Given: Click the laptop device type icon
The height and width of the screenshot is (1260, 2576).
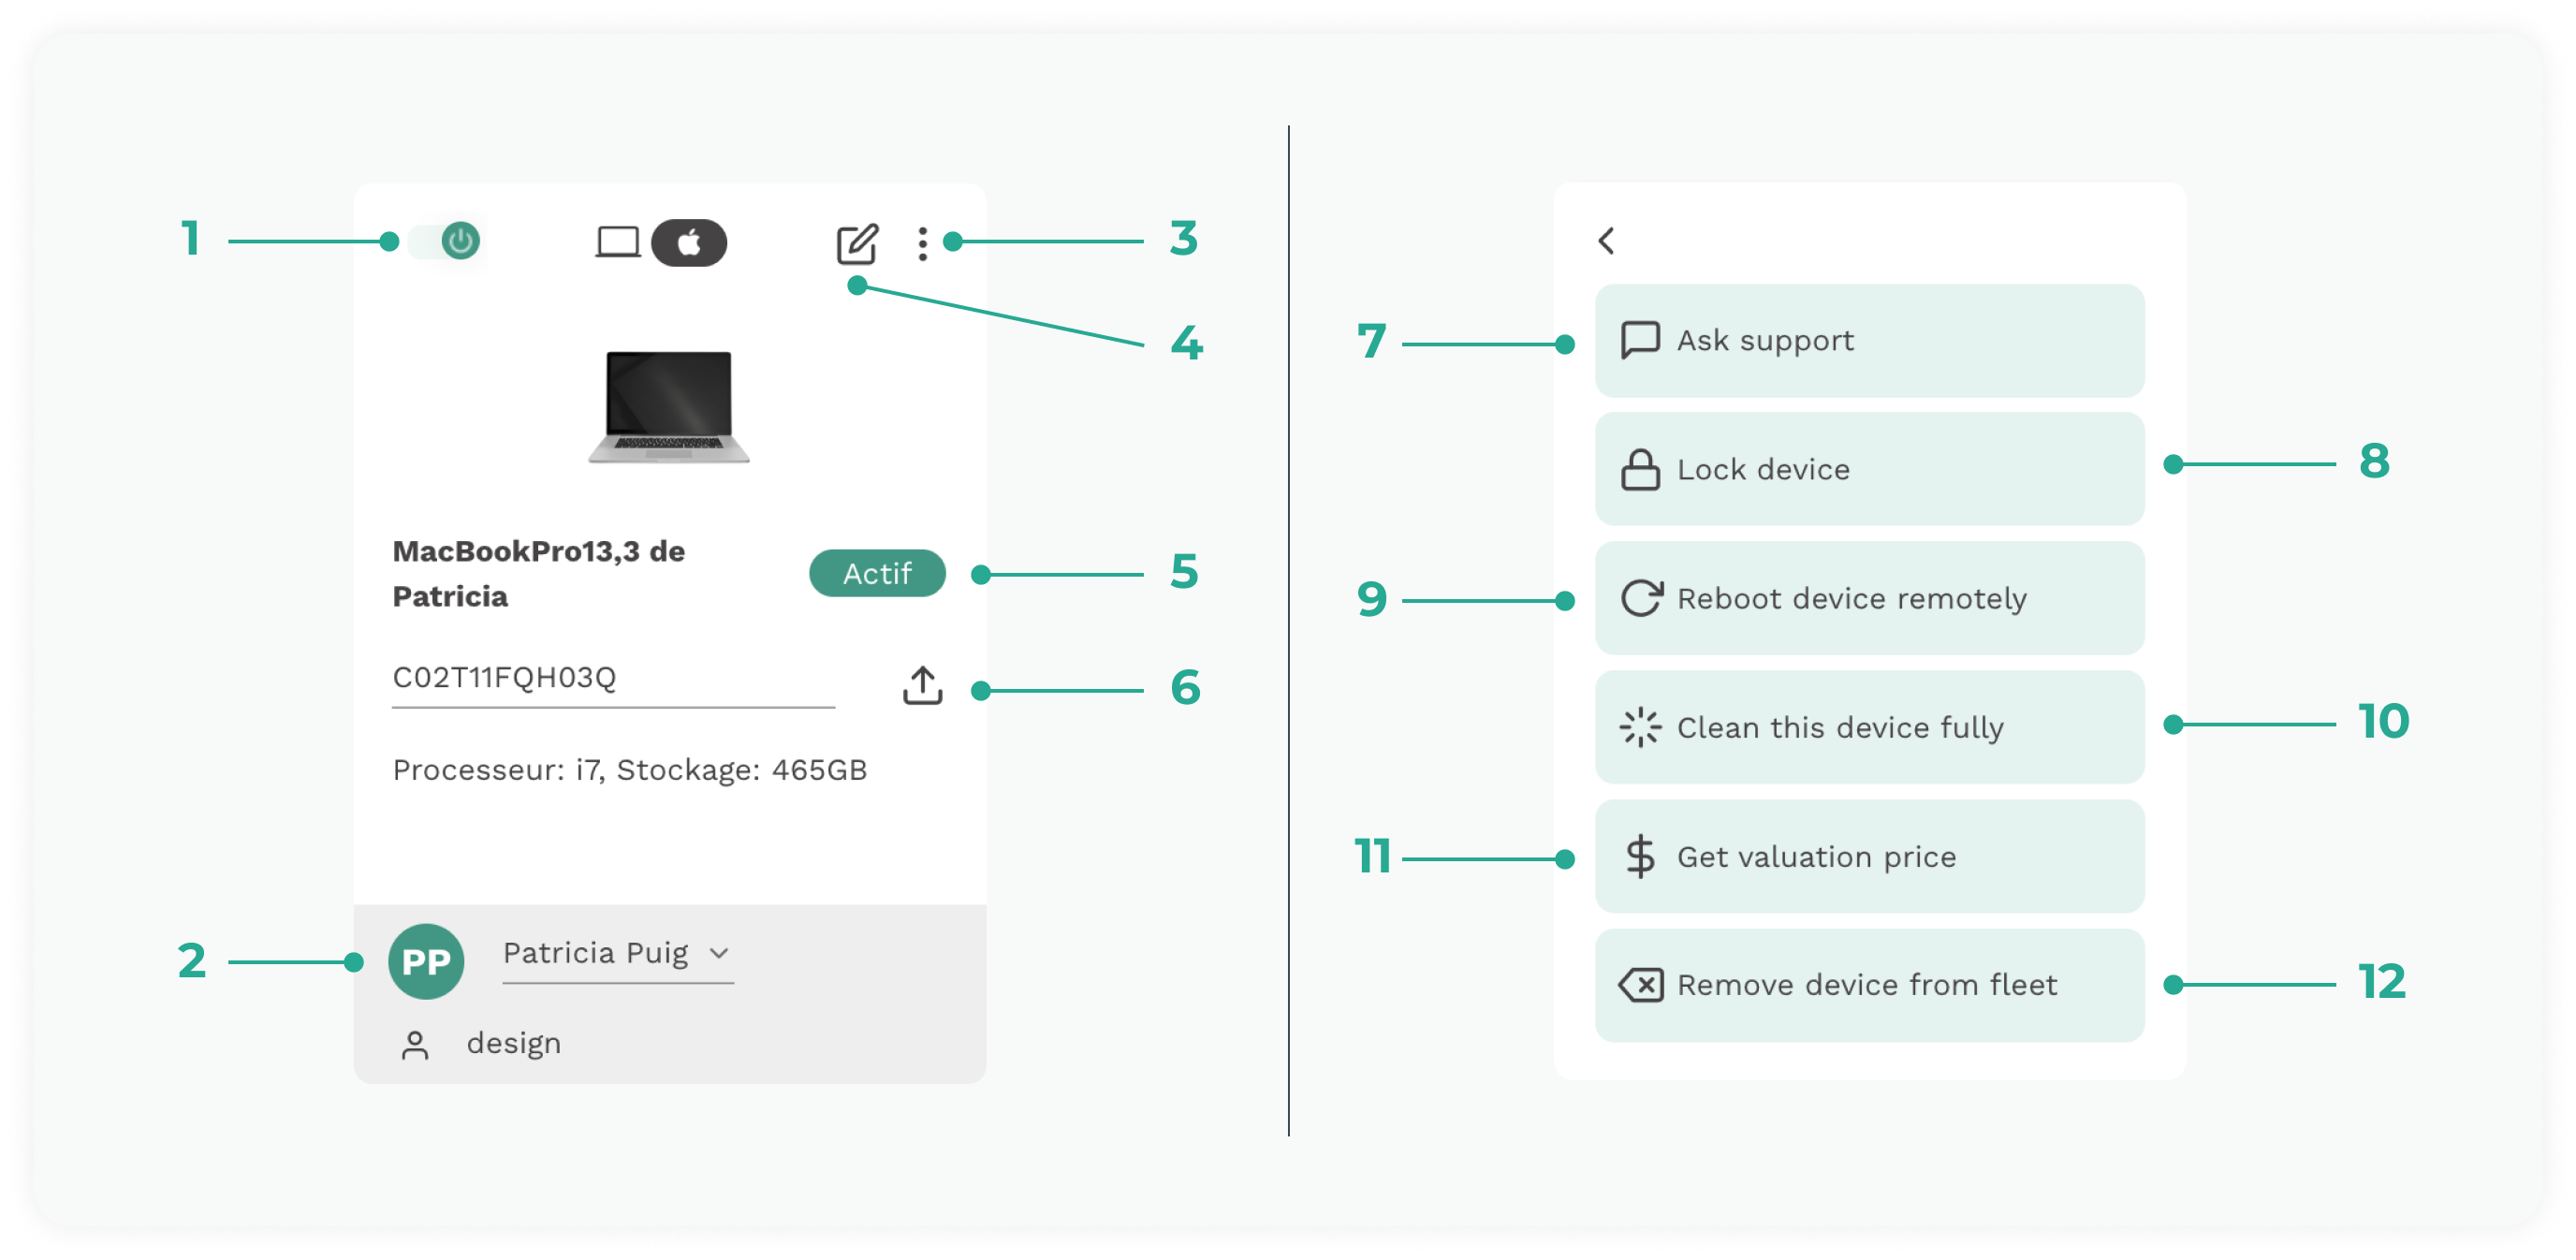Looking at the screenshot, I should coord(617,242).
